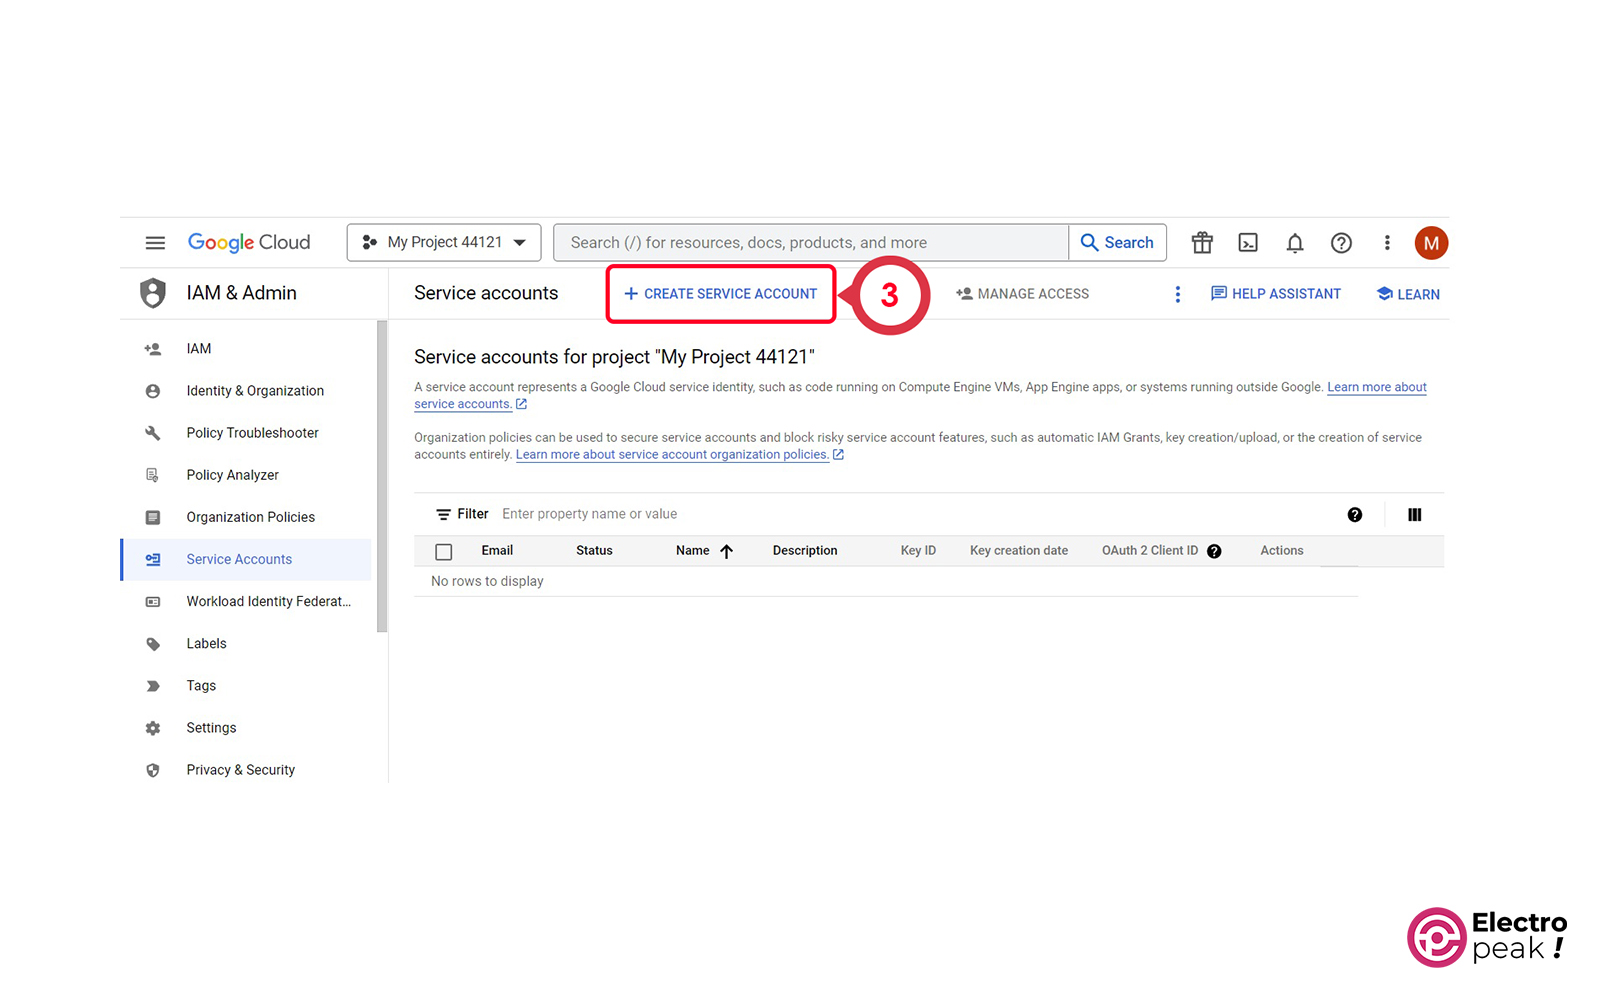Image resolution: width=1600 pixels, height=1000 pixels.
Task: Click the Policy Analyzer document icon
Action: 153,475
